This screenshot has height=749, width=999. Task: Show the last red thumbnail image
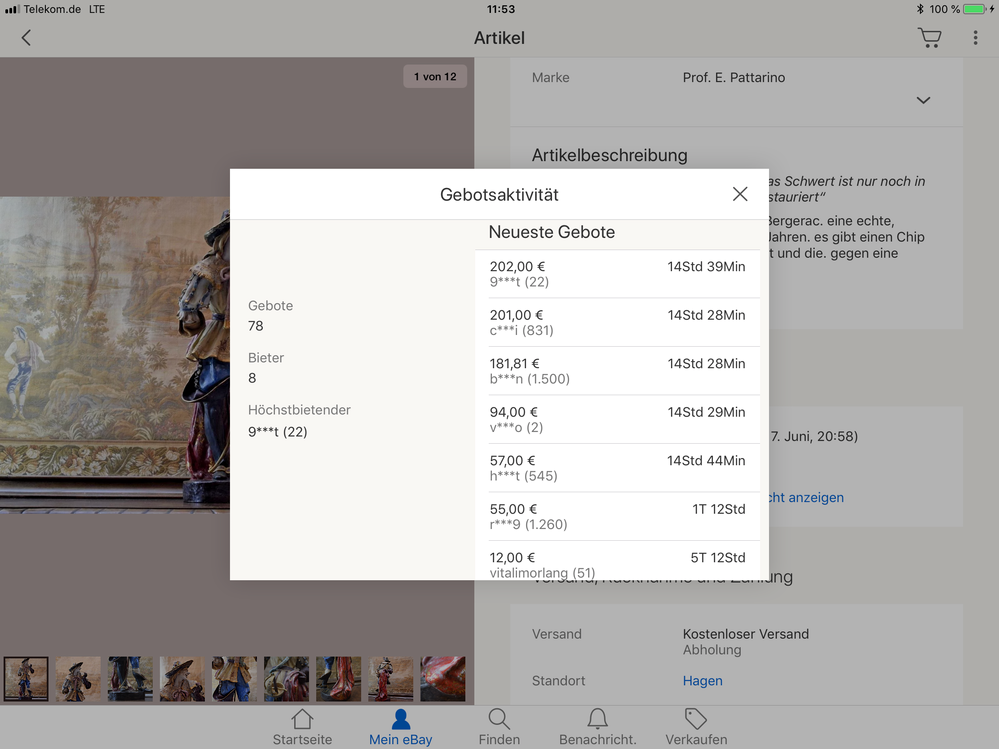click(x=442, y=679)
